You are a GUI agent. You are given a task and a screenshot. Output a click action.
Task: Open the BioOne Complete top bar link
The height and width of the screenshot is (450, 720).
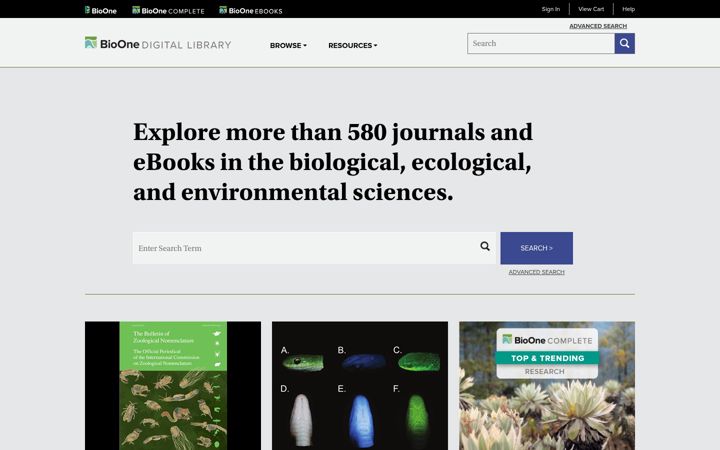click(168, 10)
